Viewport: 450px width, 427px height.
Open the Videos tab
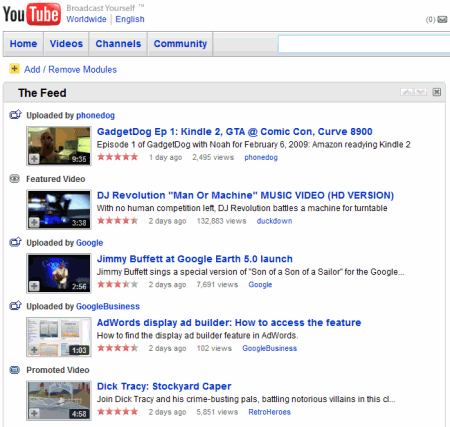click(66, 44)
